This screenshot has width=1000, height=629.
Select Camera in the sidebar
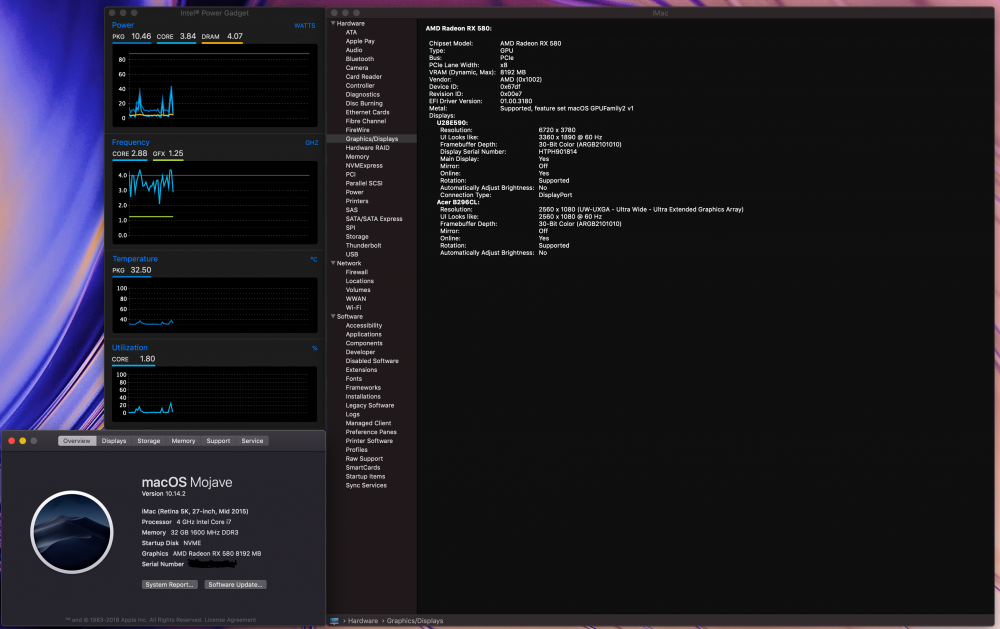click(x=357, y=68)
